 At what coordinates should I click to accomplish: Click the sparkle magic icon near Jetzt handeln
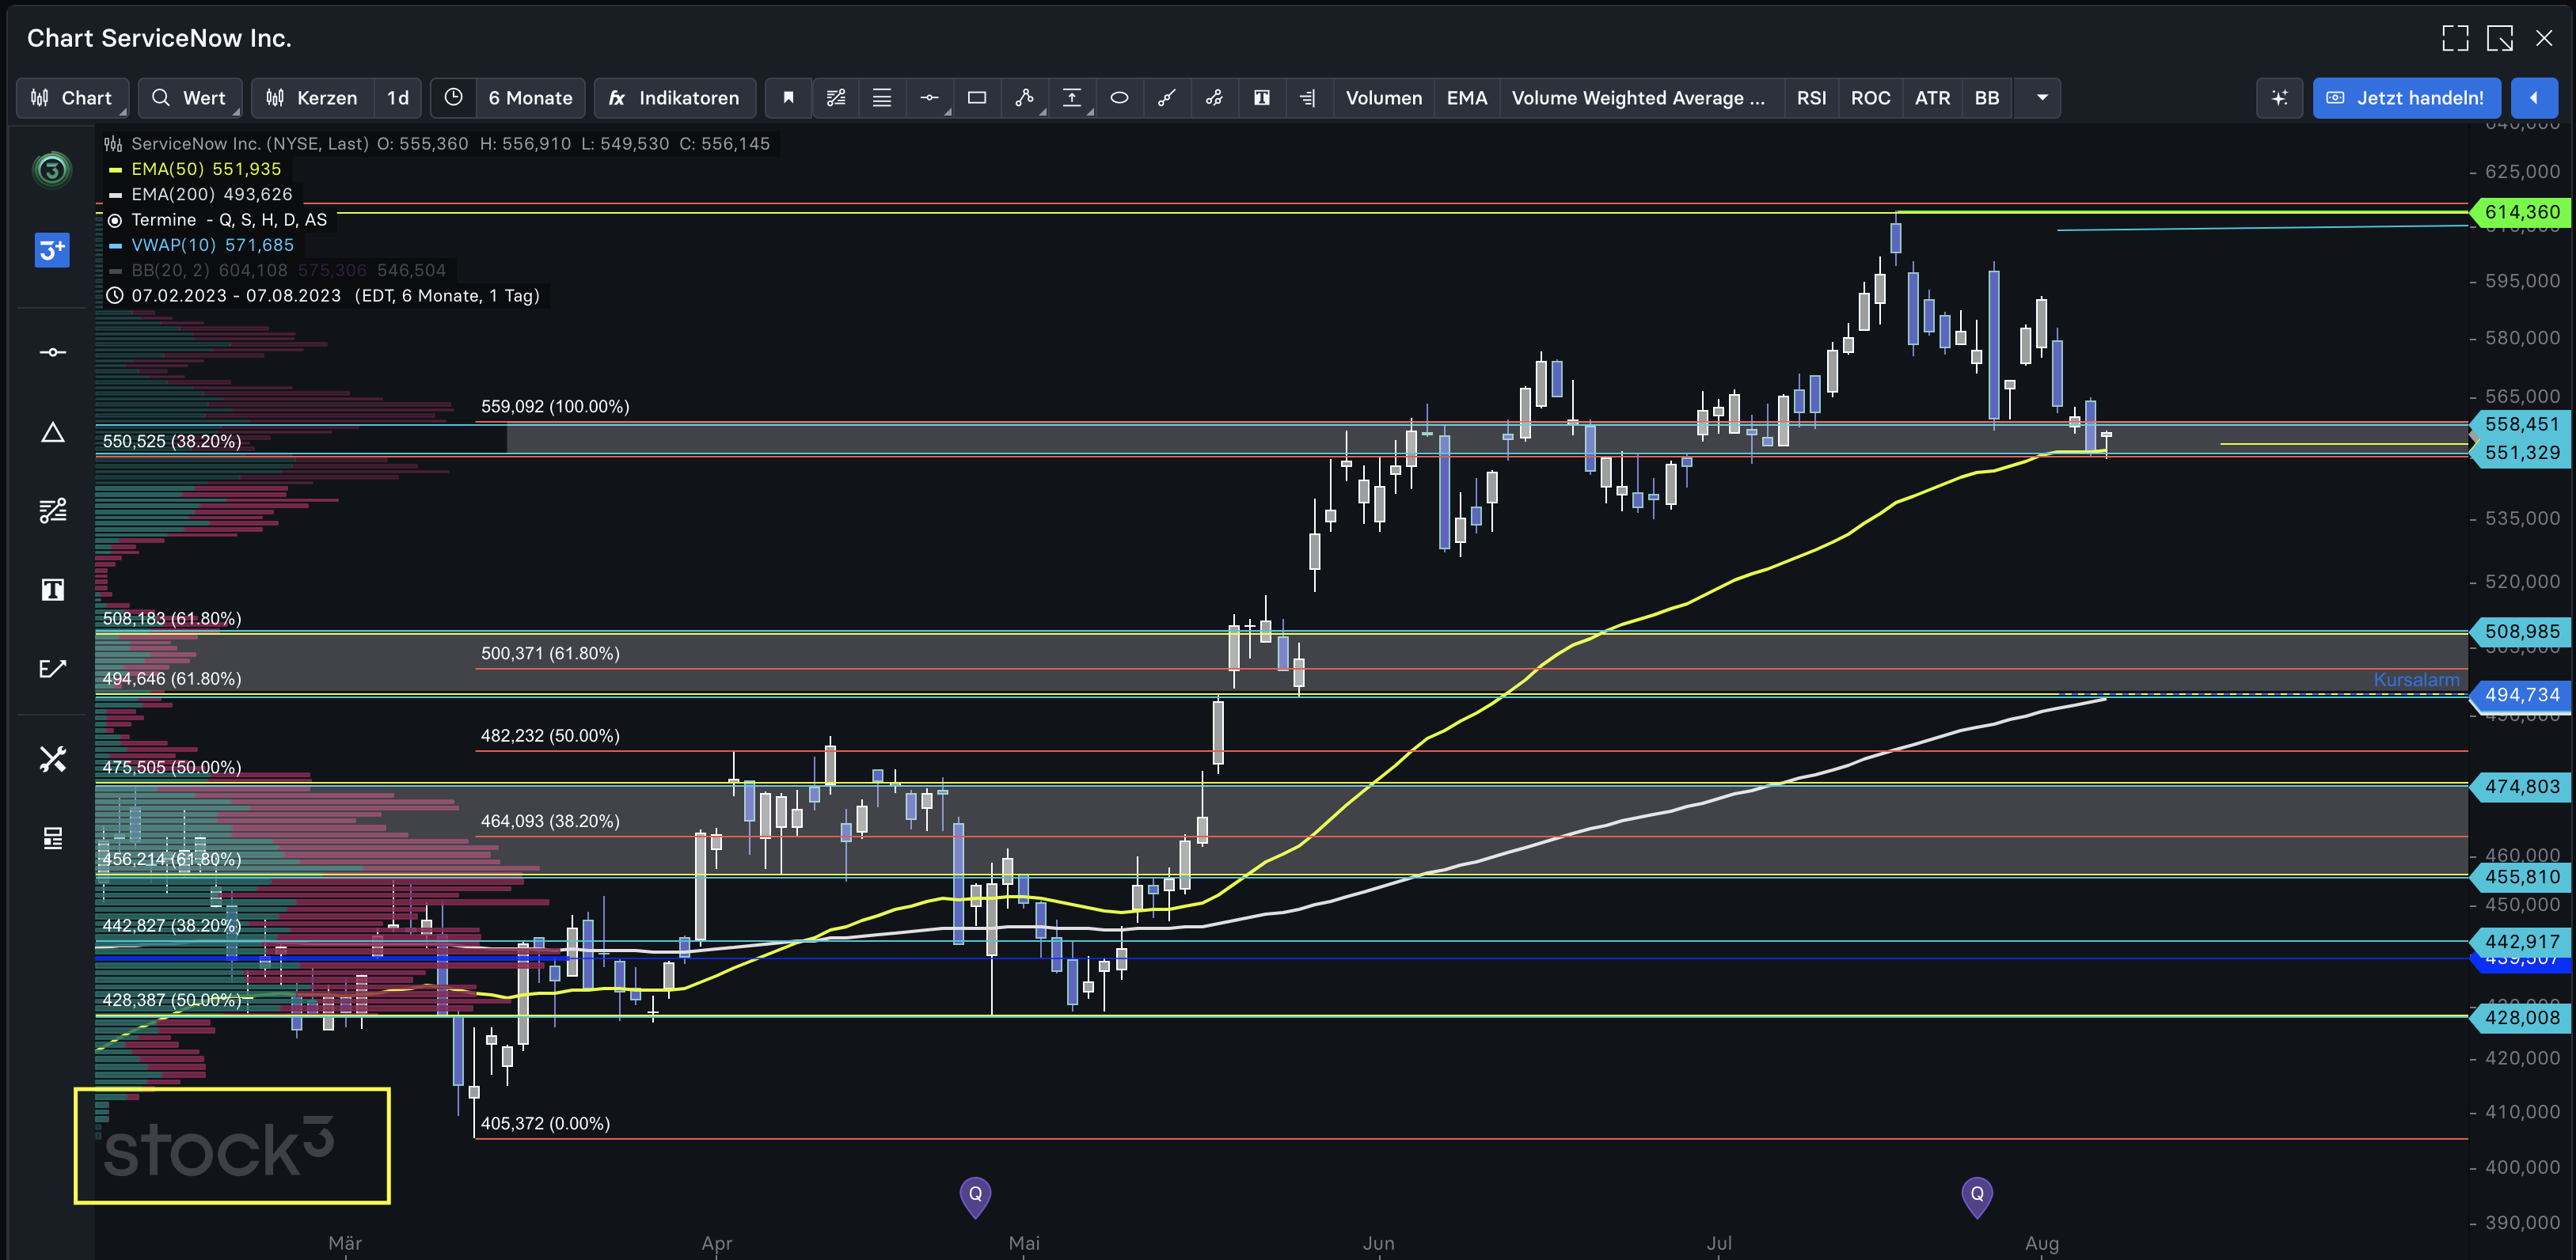(x=2279, y=98)
